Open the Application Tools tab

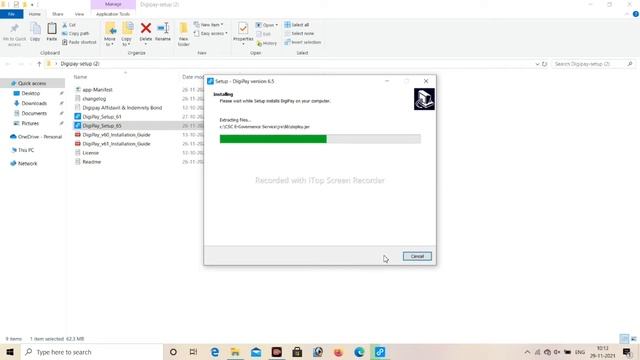(113, 14)
